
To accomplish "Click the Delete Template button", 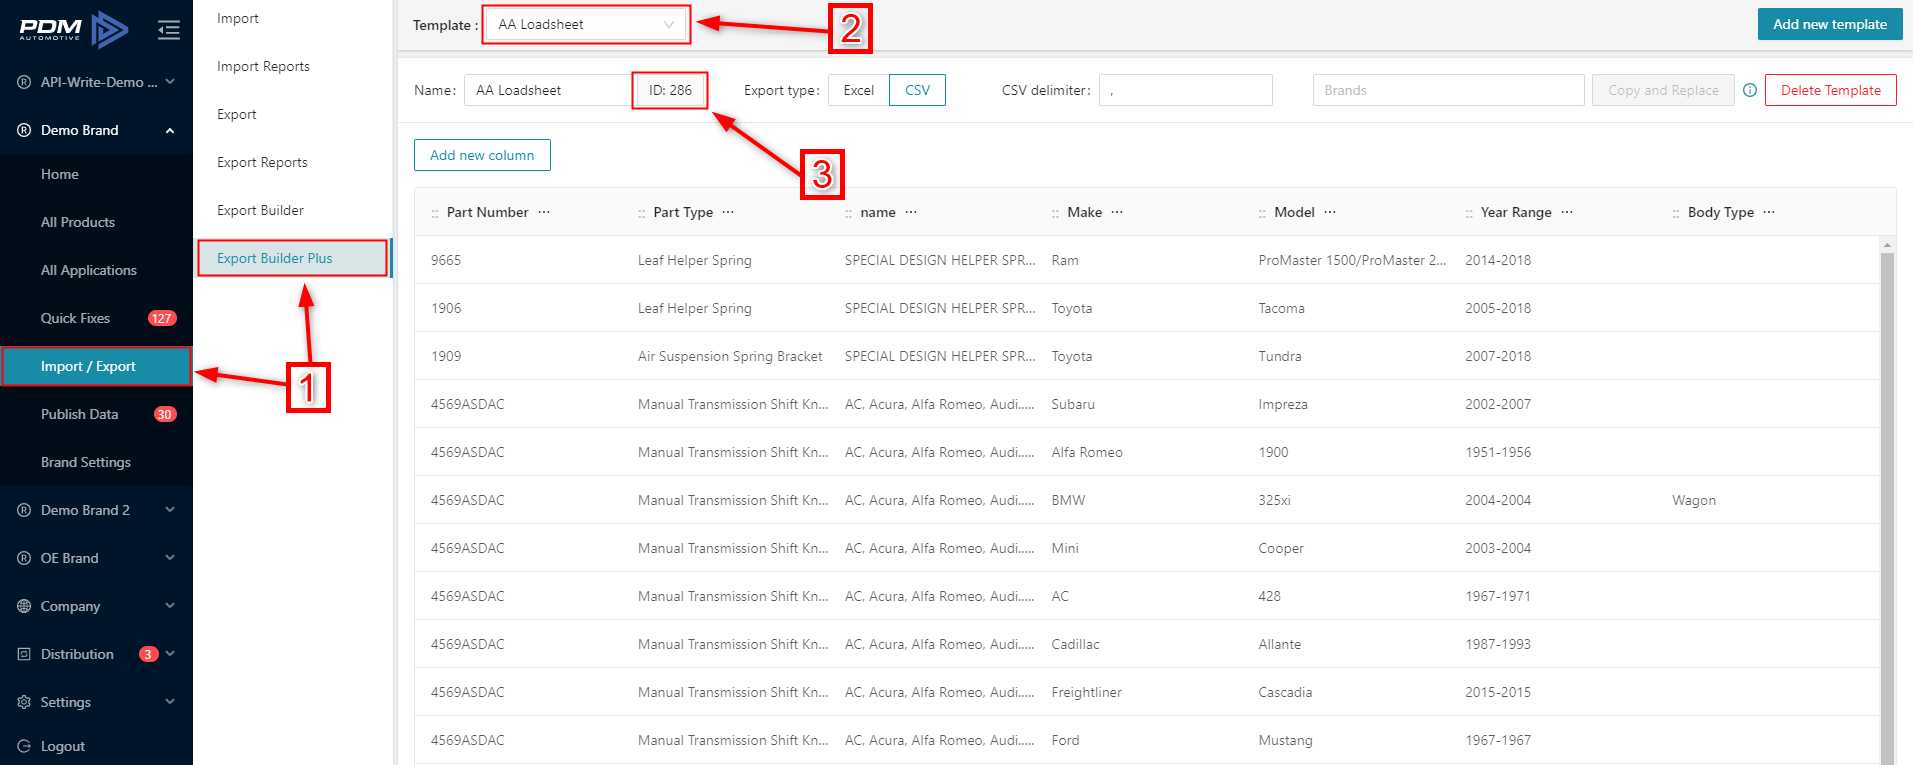I will click(x=1830, y=90).
